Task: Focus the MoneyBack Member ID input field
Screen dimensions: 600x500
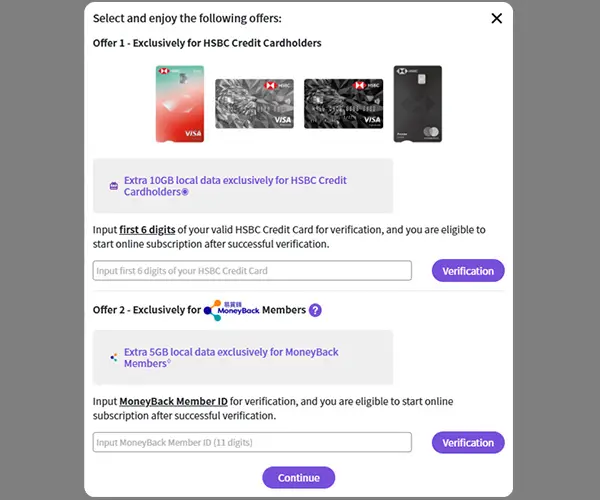Action: [x=252, y=442]
